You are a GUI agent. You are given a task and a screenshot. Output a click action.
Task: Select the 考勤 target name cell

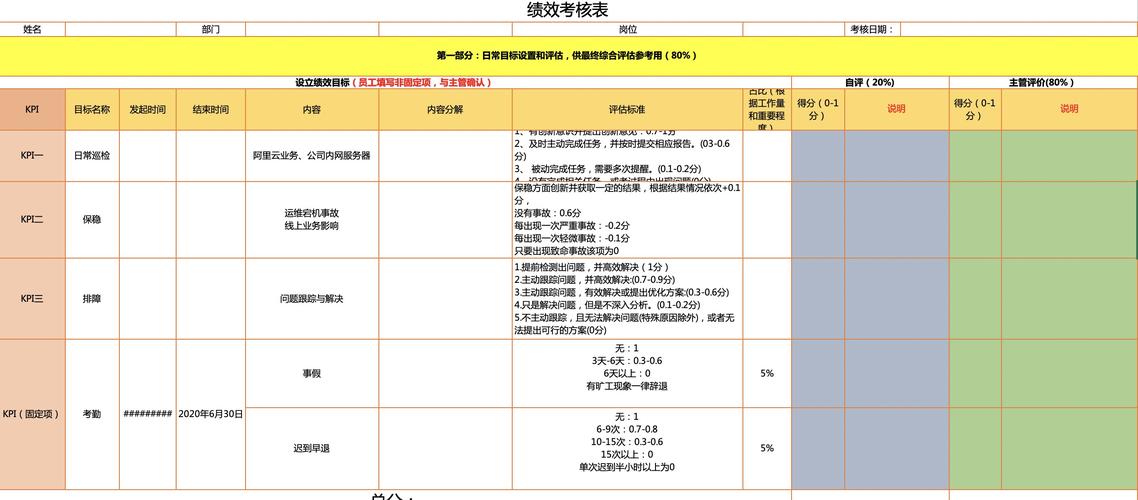(92, 414)
